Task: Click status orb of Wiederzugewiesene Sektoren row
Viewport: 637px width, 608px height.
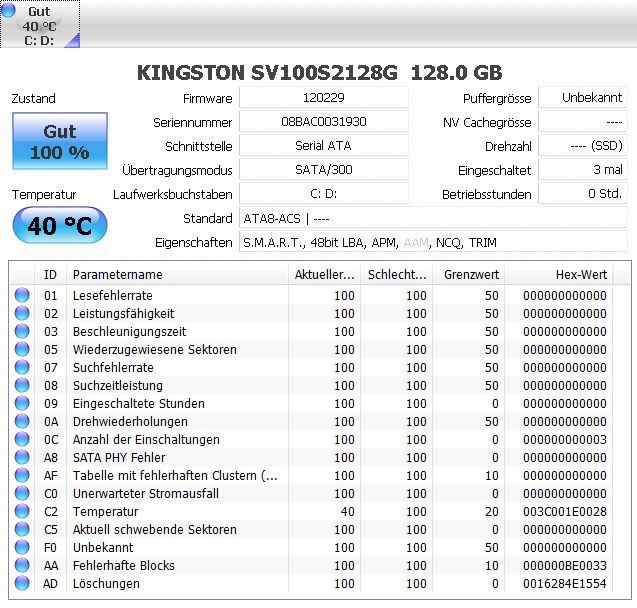Action: pos(22,349)
